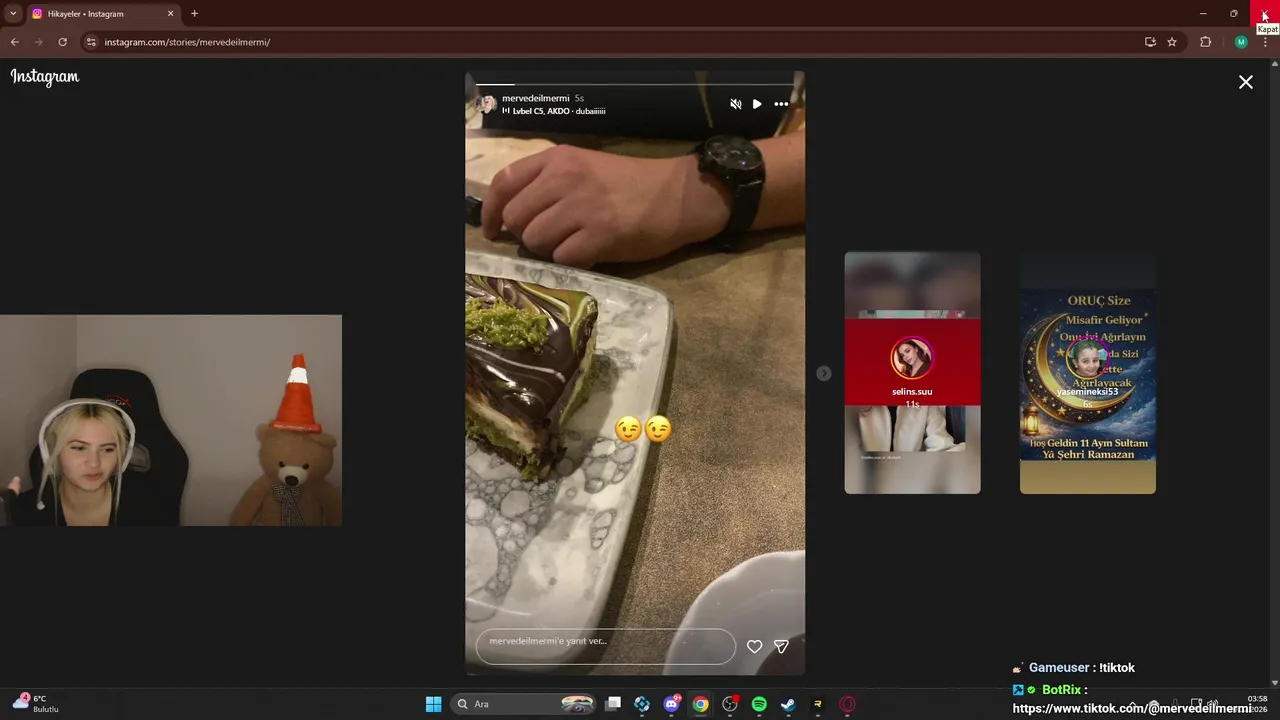Open Task View on the taskbar
Viewport: 1280px width, 720px height.
[613, 704]
